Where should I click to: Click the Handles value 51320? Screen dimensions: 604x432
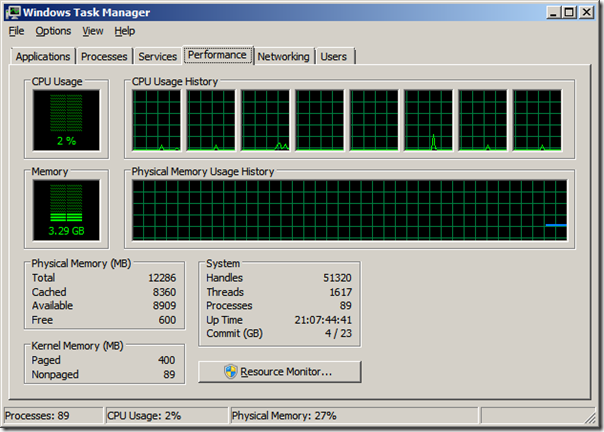(x=337, y=278)
